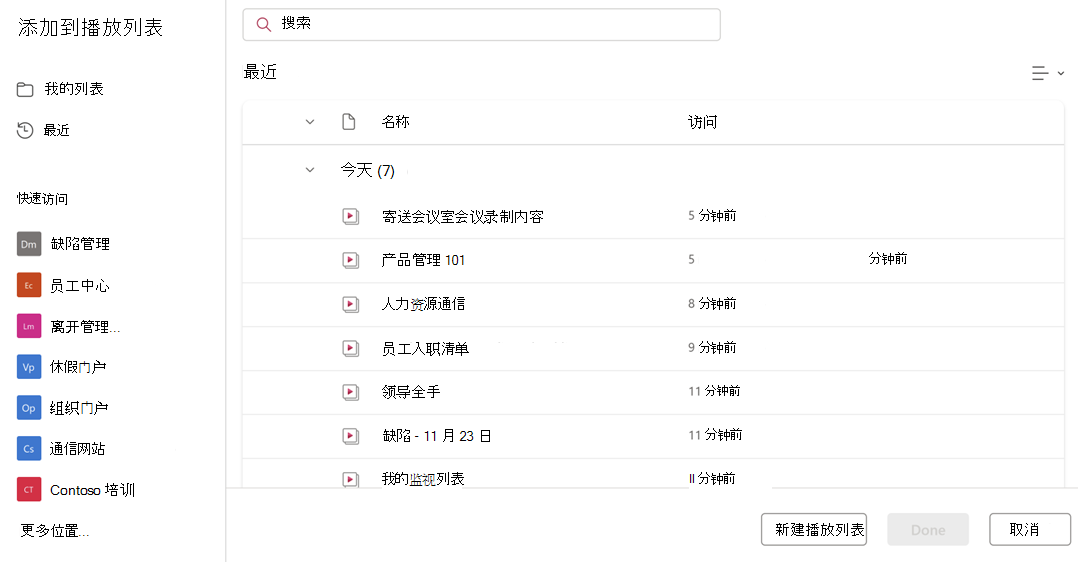
Task: Open the 缺陷管理 Dm site icon
Action: [x=29, y=244]
